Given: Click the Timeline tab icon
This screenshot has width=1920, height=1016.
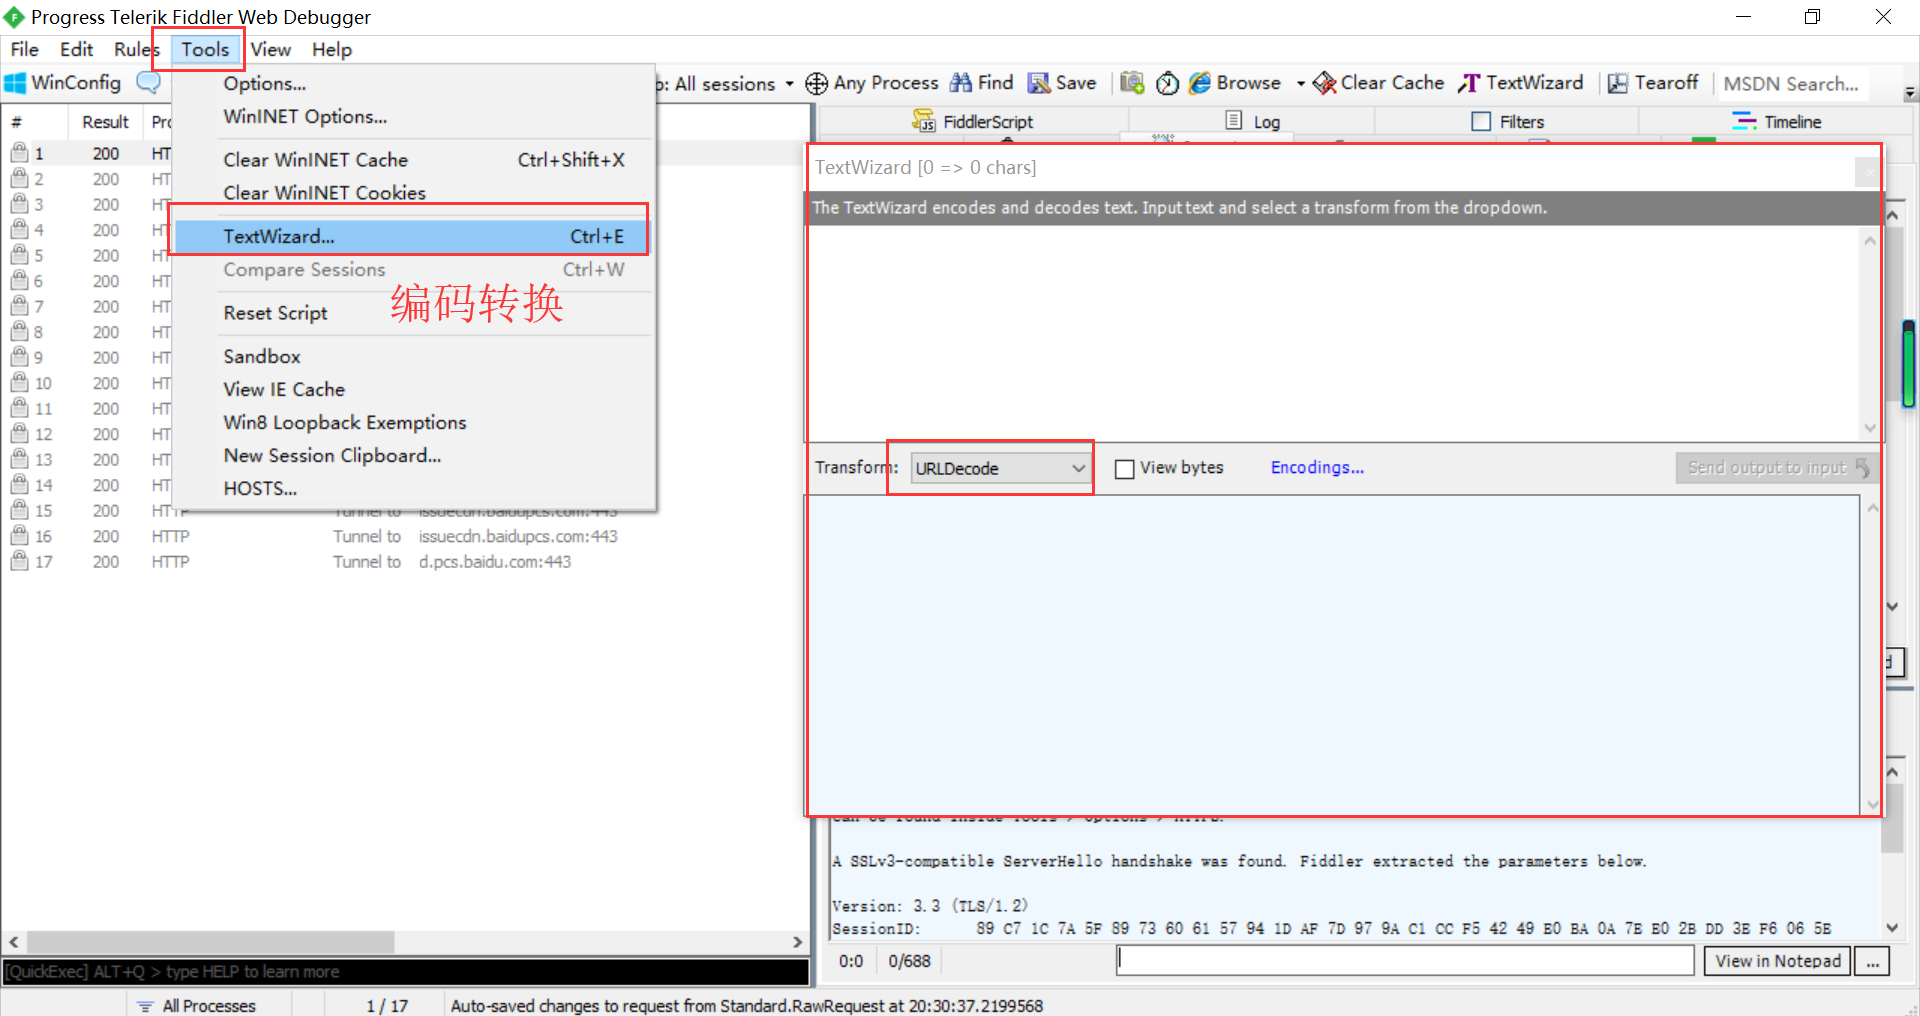Looking at the screenshot, I should click(1744, 121).
